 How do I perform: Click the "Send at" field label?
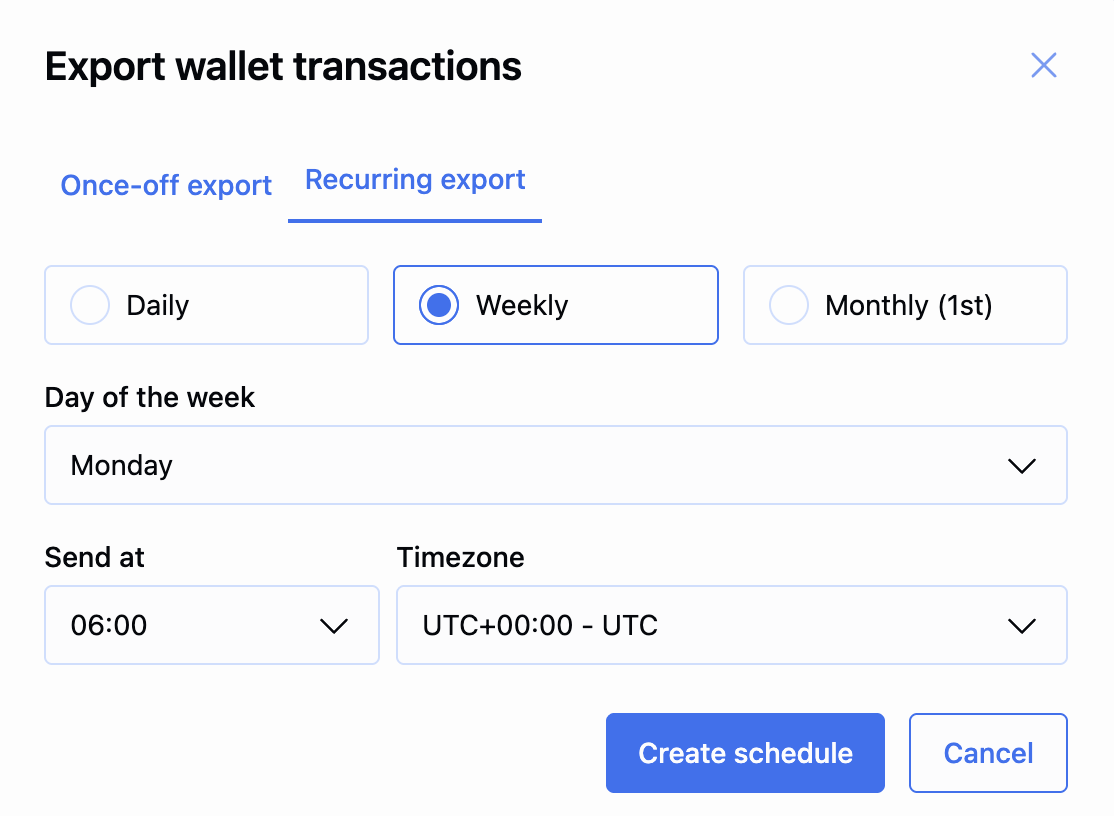(95, 557)
